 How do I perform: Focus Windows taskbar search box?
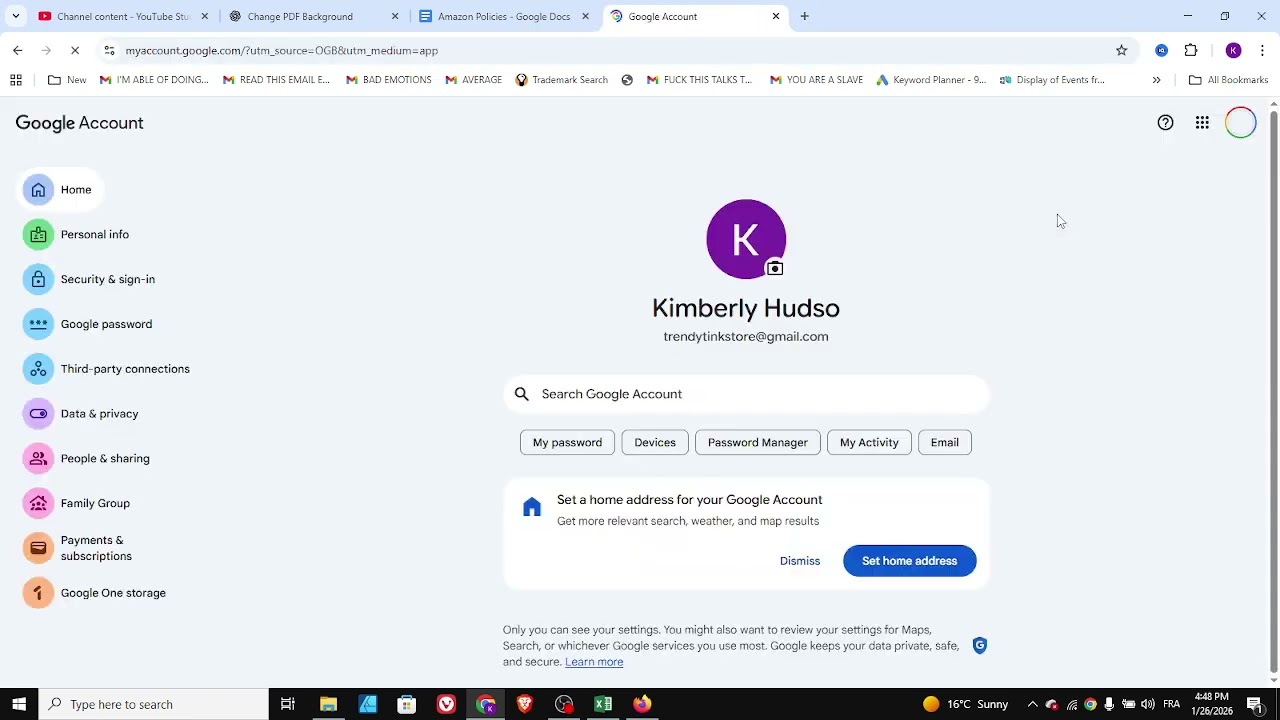pyautogui.click(x=154, y=704)
